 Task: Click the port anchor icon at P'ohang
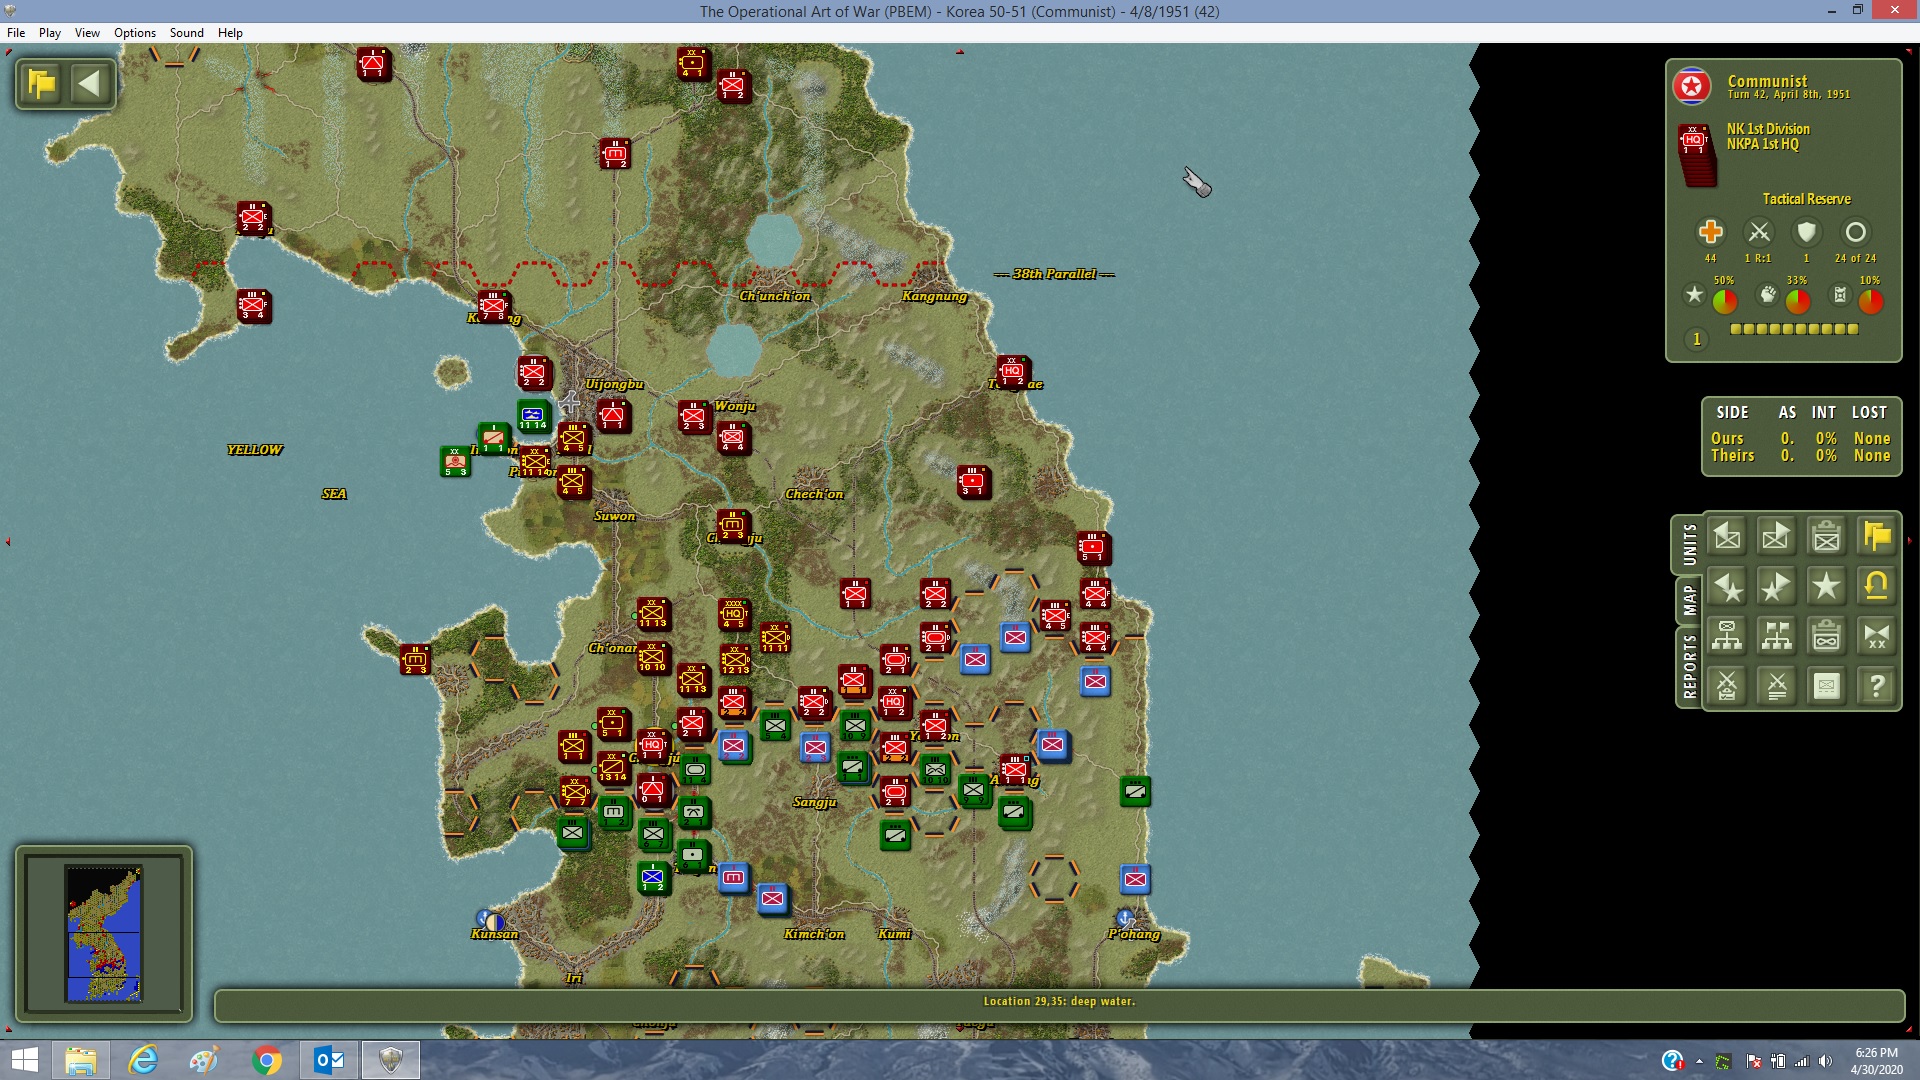(x=1124, y=917)
